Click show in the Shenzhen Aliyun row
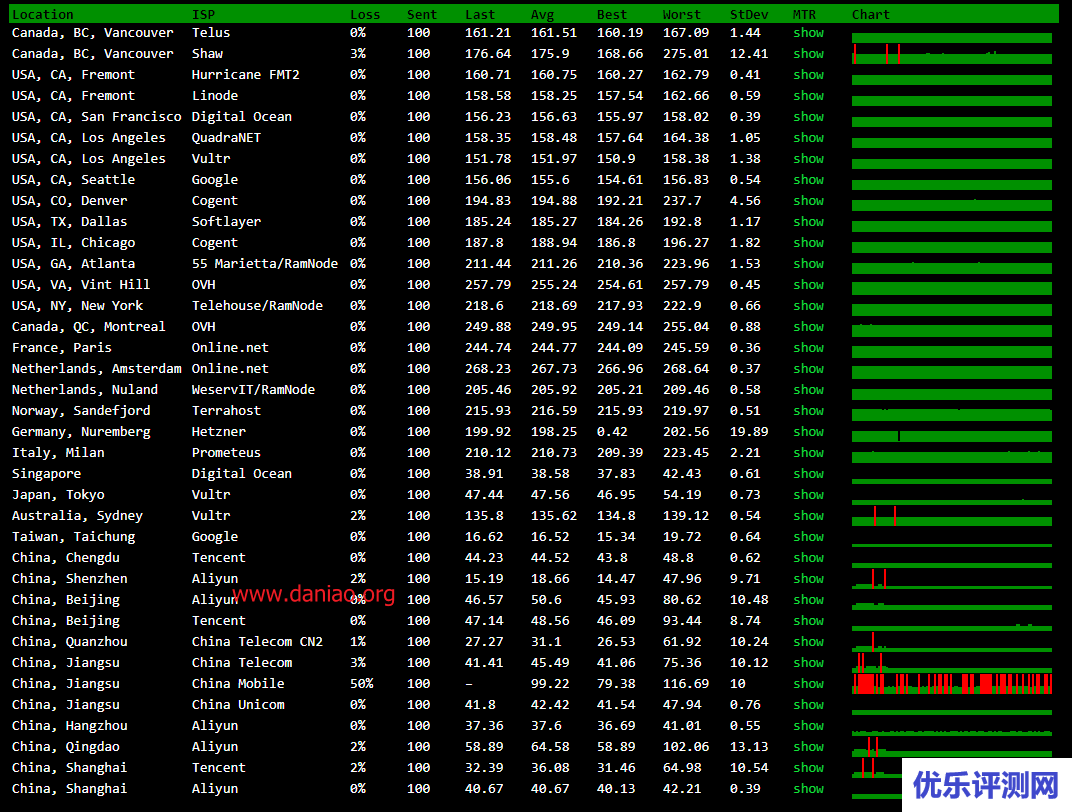The image size is (1072, 812). 808,579
